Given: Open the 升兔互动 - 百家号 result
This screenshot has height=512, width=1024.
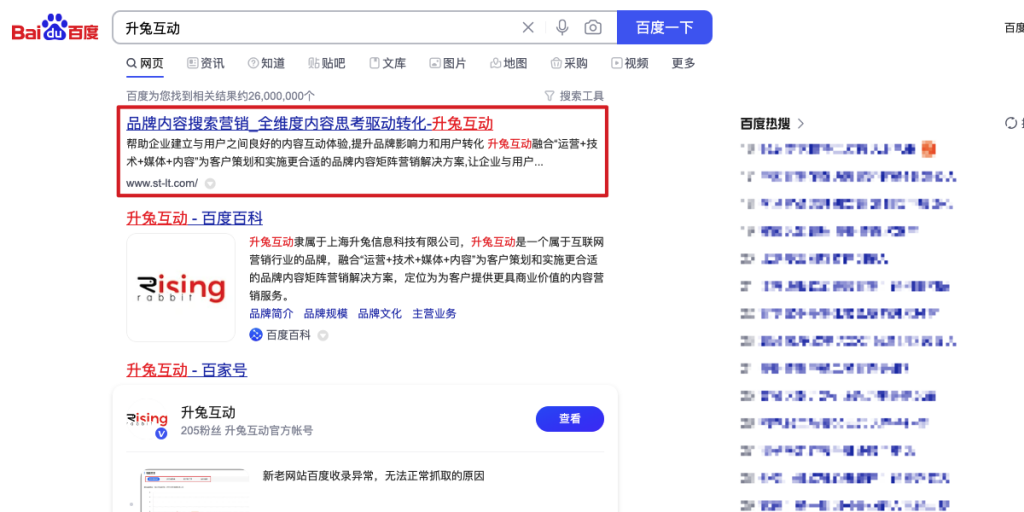Looking at the screenshot, I should click(186, 371).
